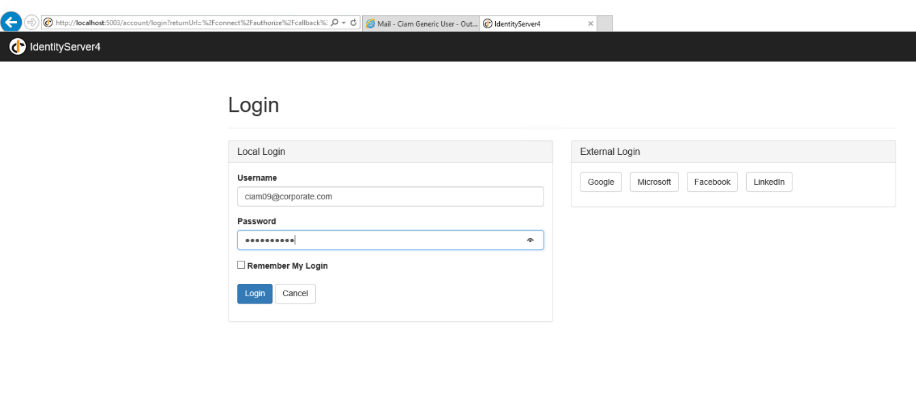This screenshot has width=916, height=393.
Task: Close the IdentityServer4 tab
Action: coord(590,23)
